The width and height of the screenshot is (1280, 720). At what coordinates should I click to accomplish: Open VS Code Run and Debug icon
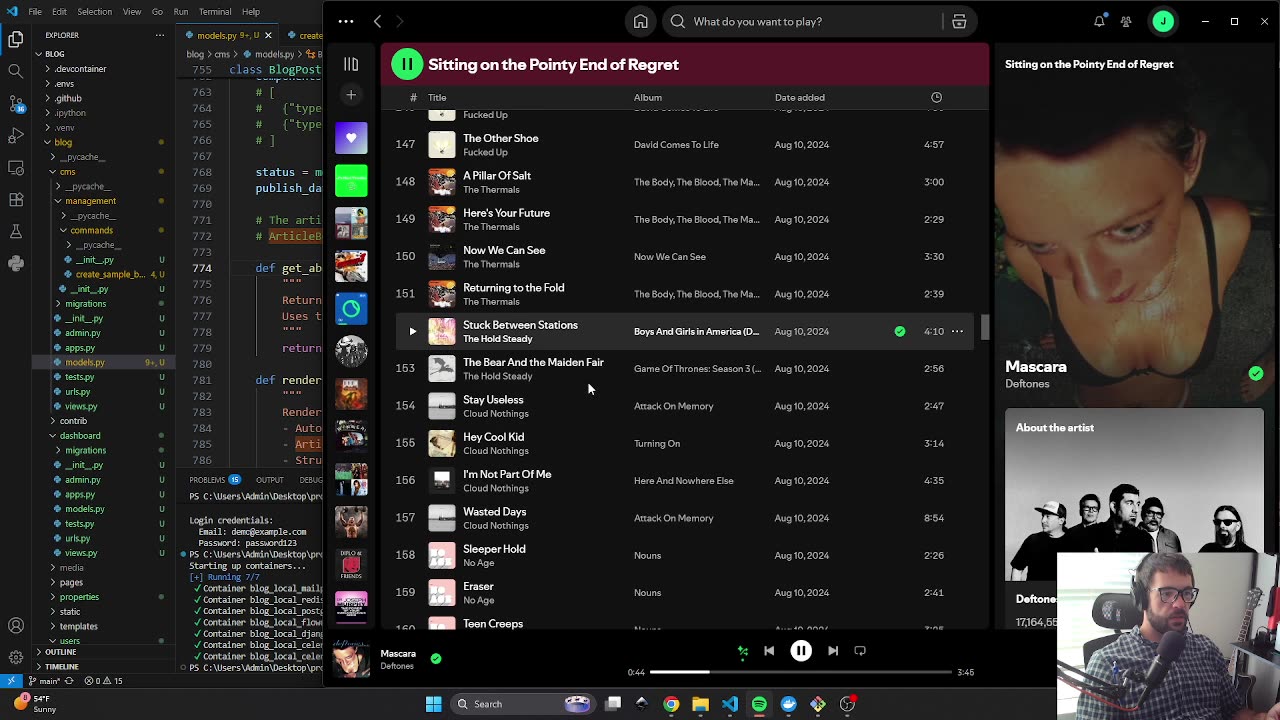[16, 136]
